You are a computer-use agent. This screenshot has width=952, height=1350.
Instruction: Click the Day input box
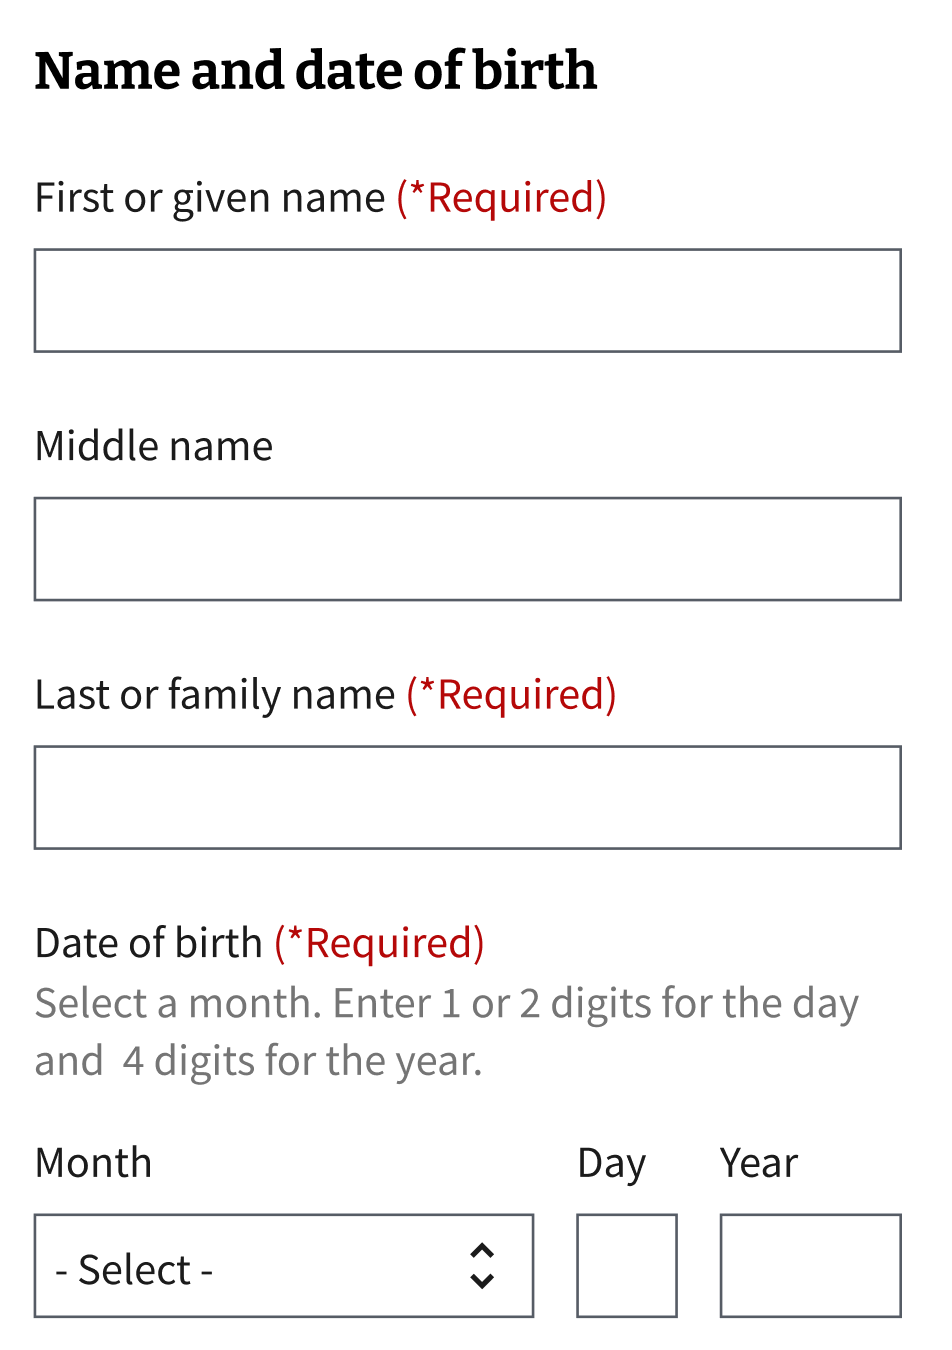pos(626,1266)
